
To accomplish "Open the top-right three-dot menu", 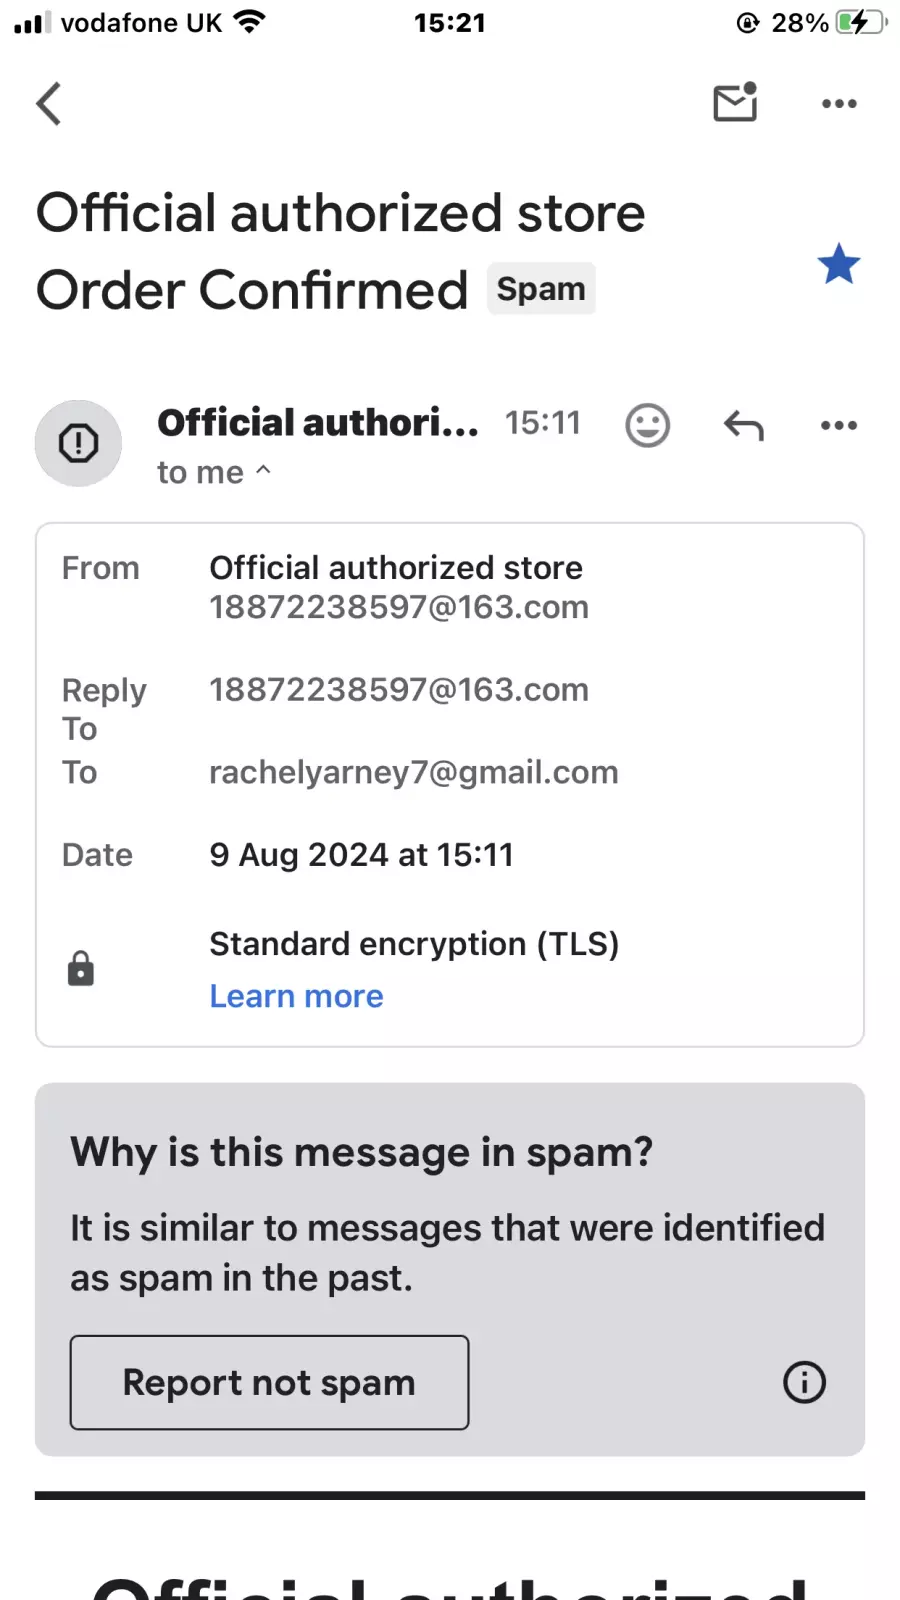I will pos(839,103).
